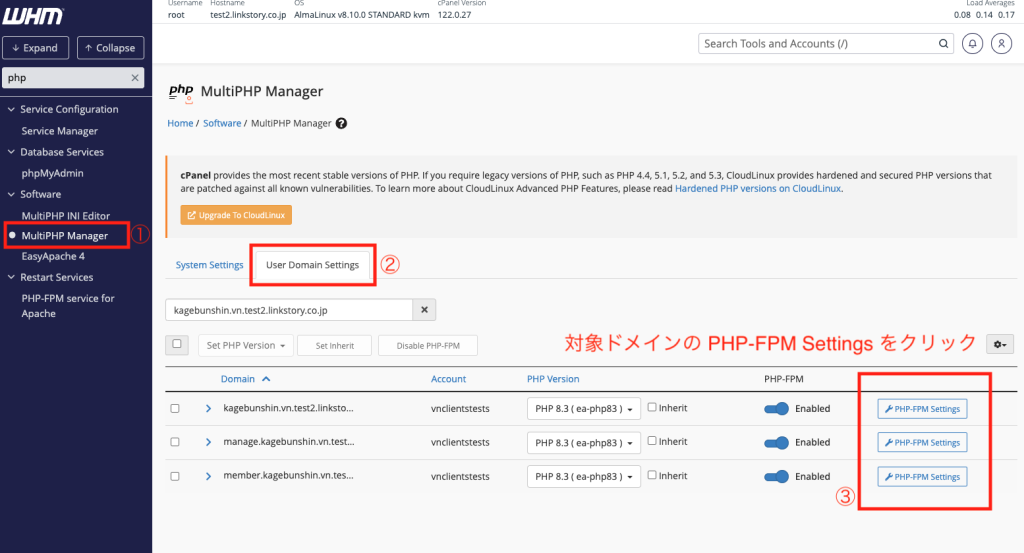The width and height of the screenshot is (1024, 553).
Task: Open the table settings gear menu
Action: pos(999,344)
